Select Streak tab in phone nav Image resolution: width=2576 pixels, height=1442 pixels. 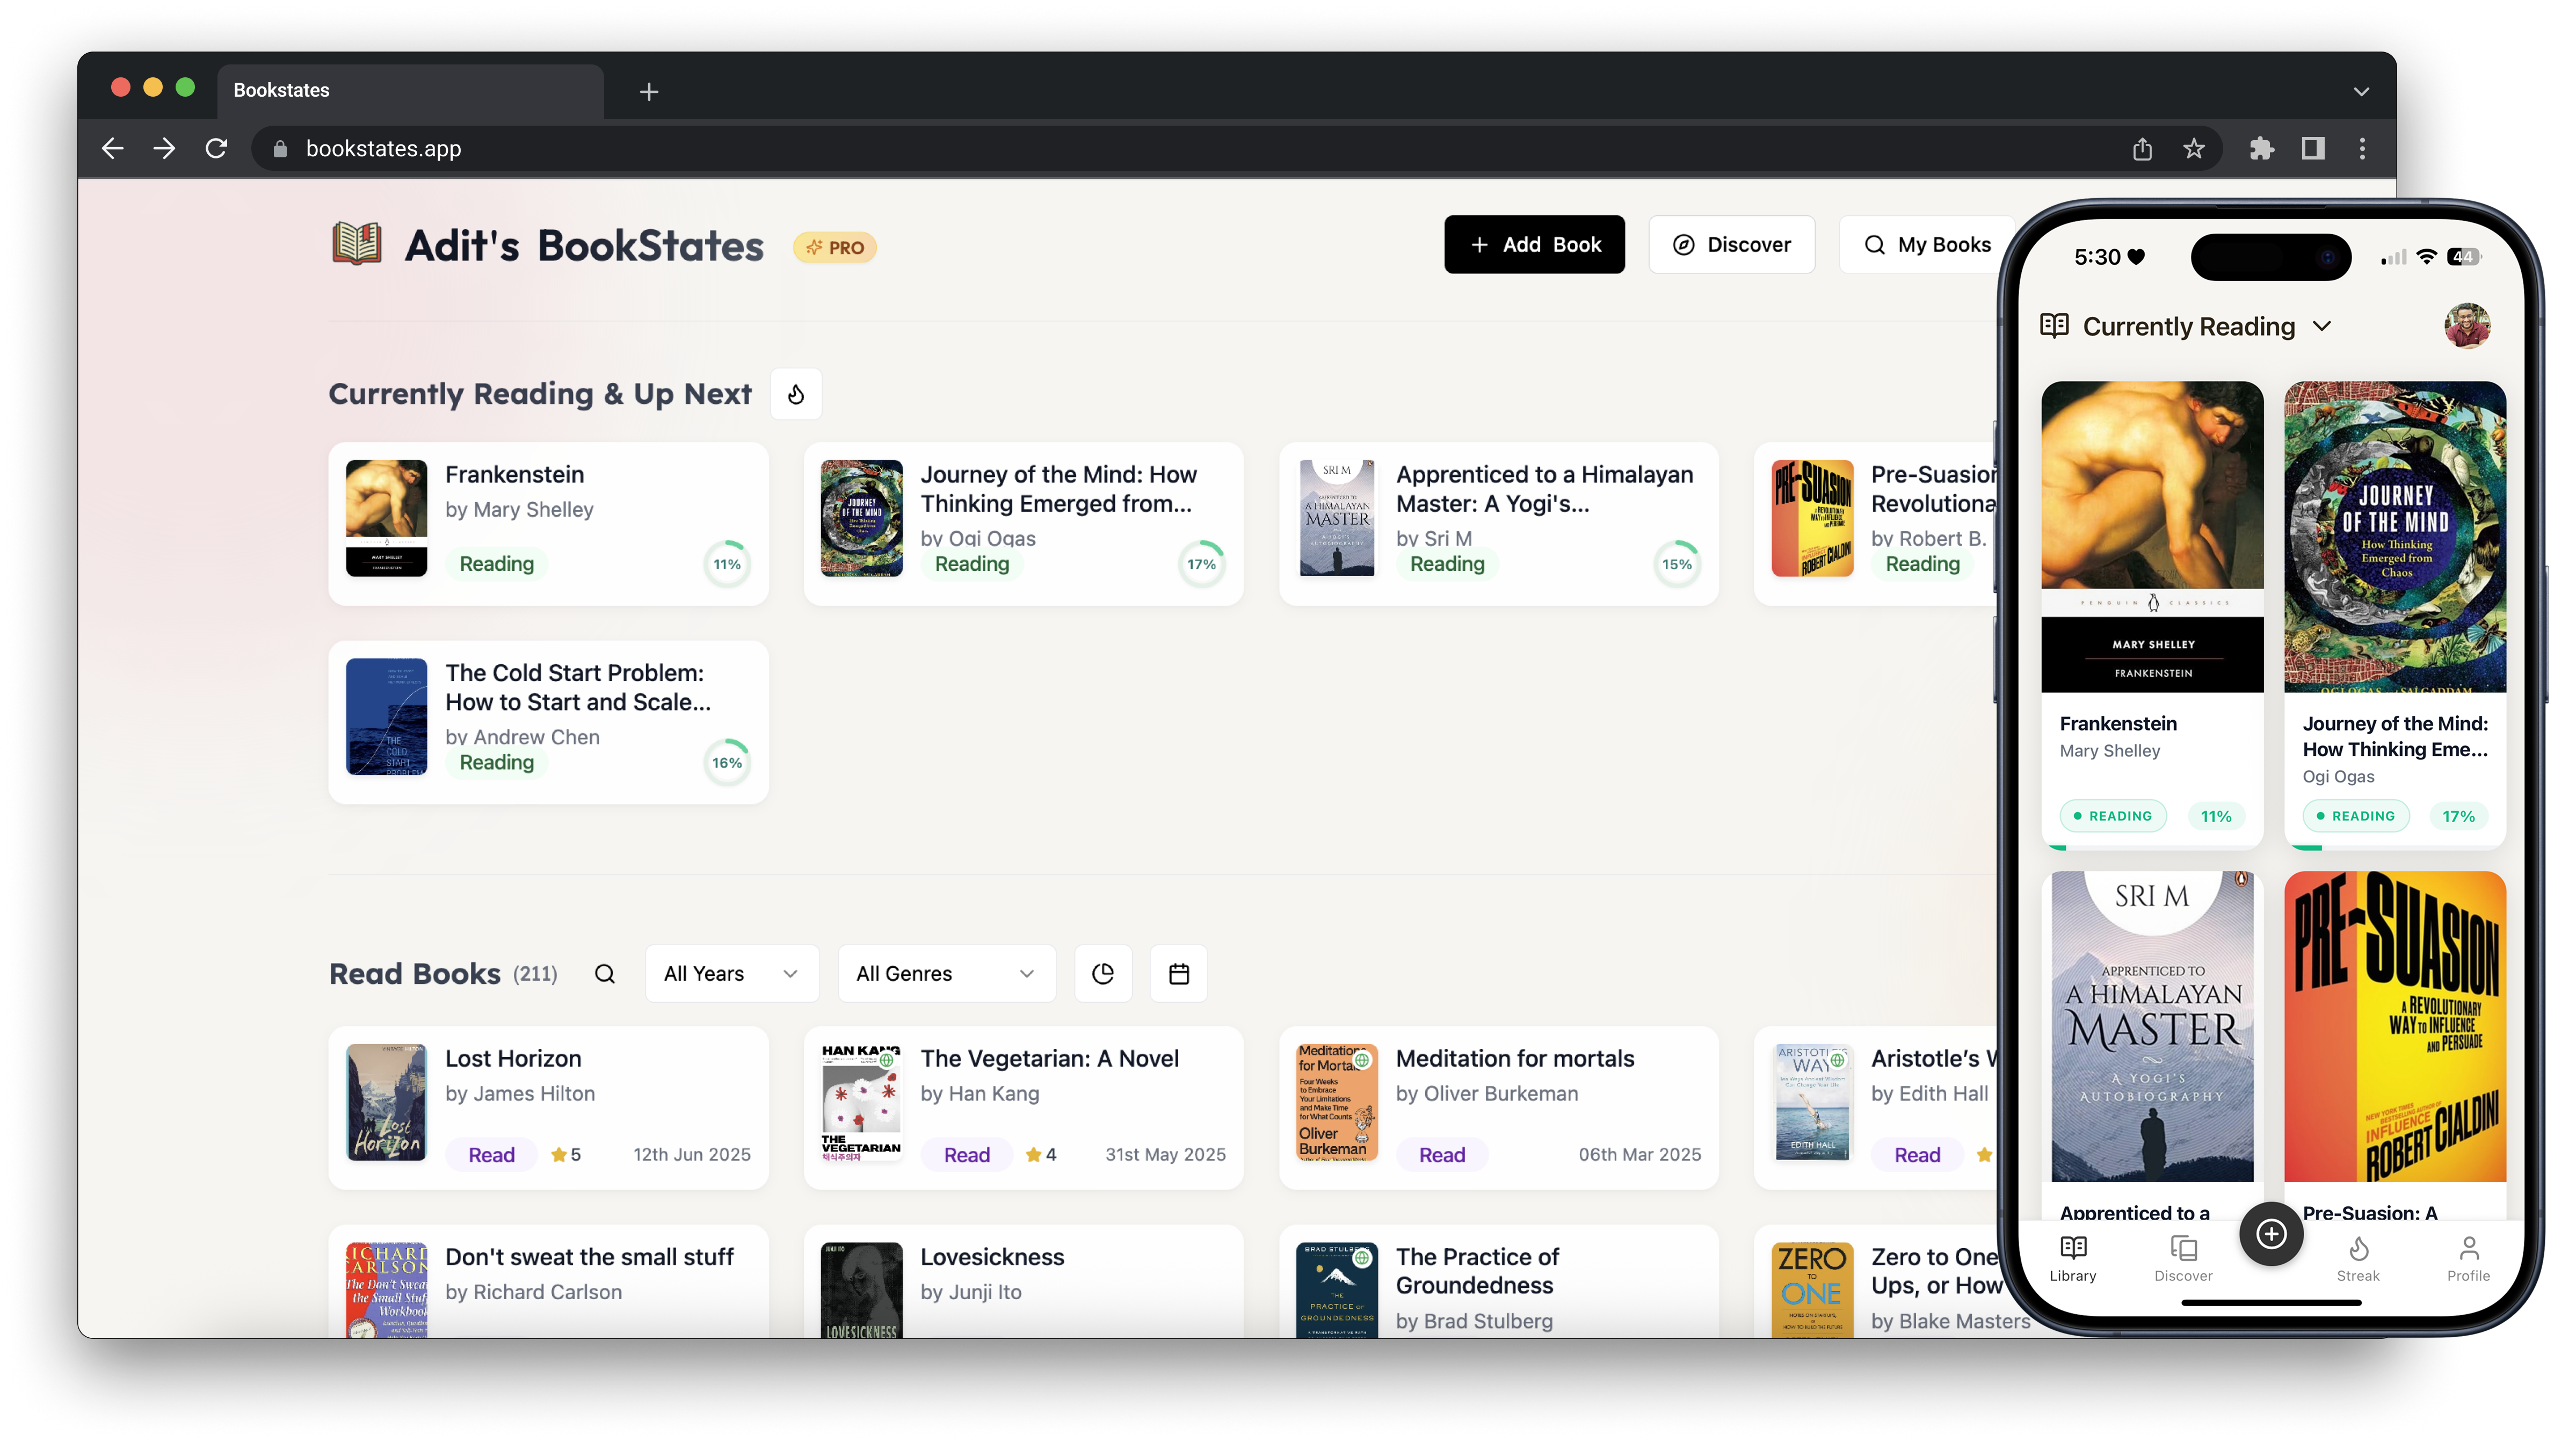[x=2358, y=1259]
